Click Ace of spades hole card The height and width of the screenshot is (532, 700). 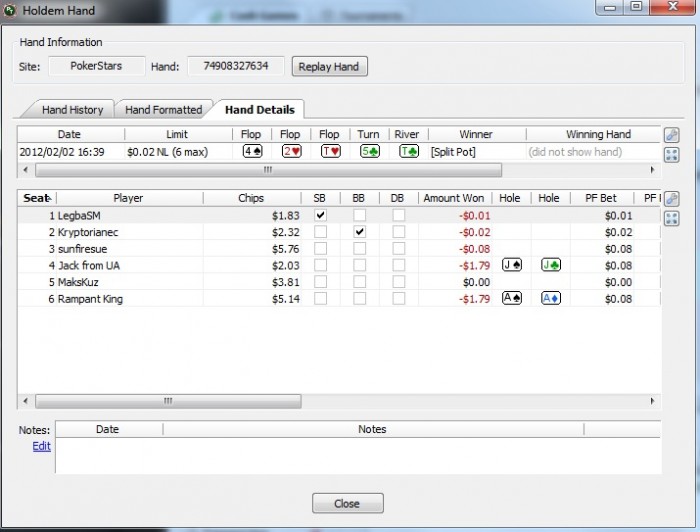512,298
